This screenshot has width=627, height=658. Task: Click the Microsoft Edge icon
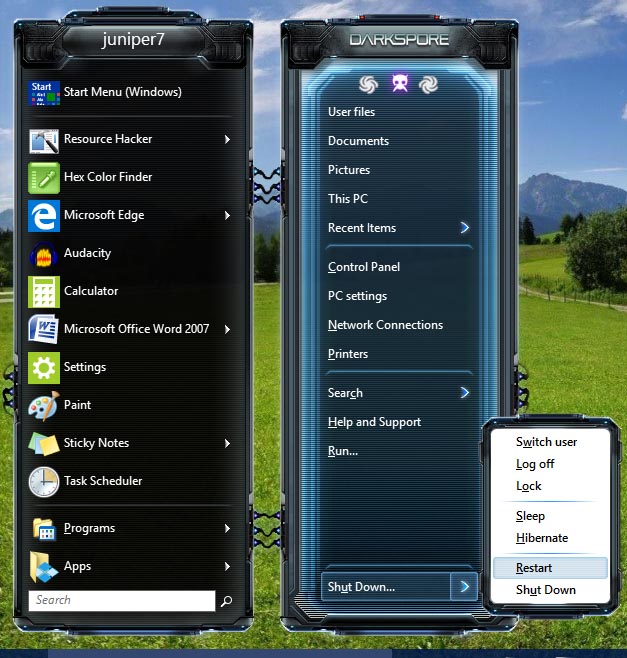pyautogui.click(x=44, y=215)
